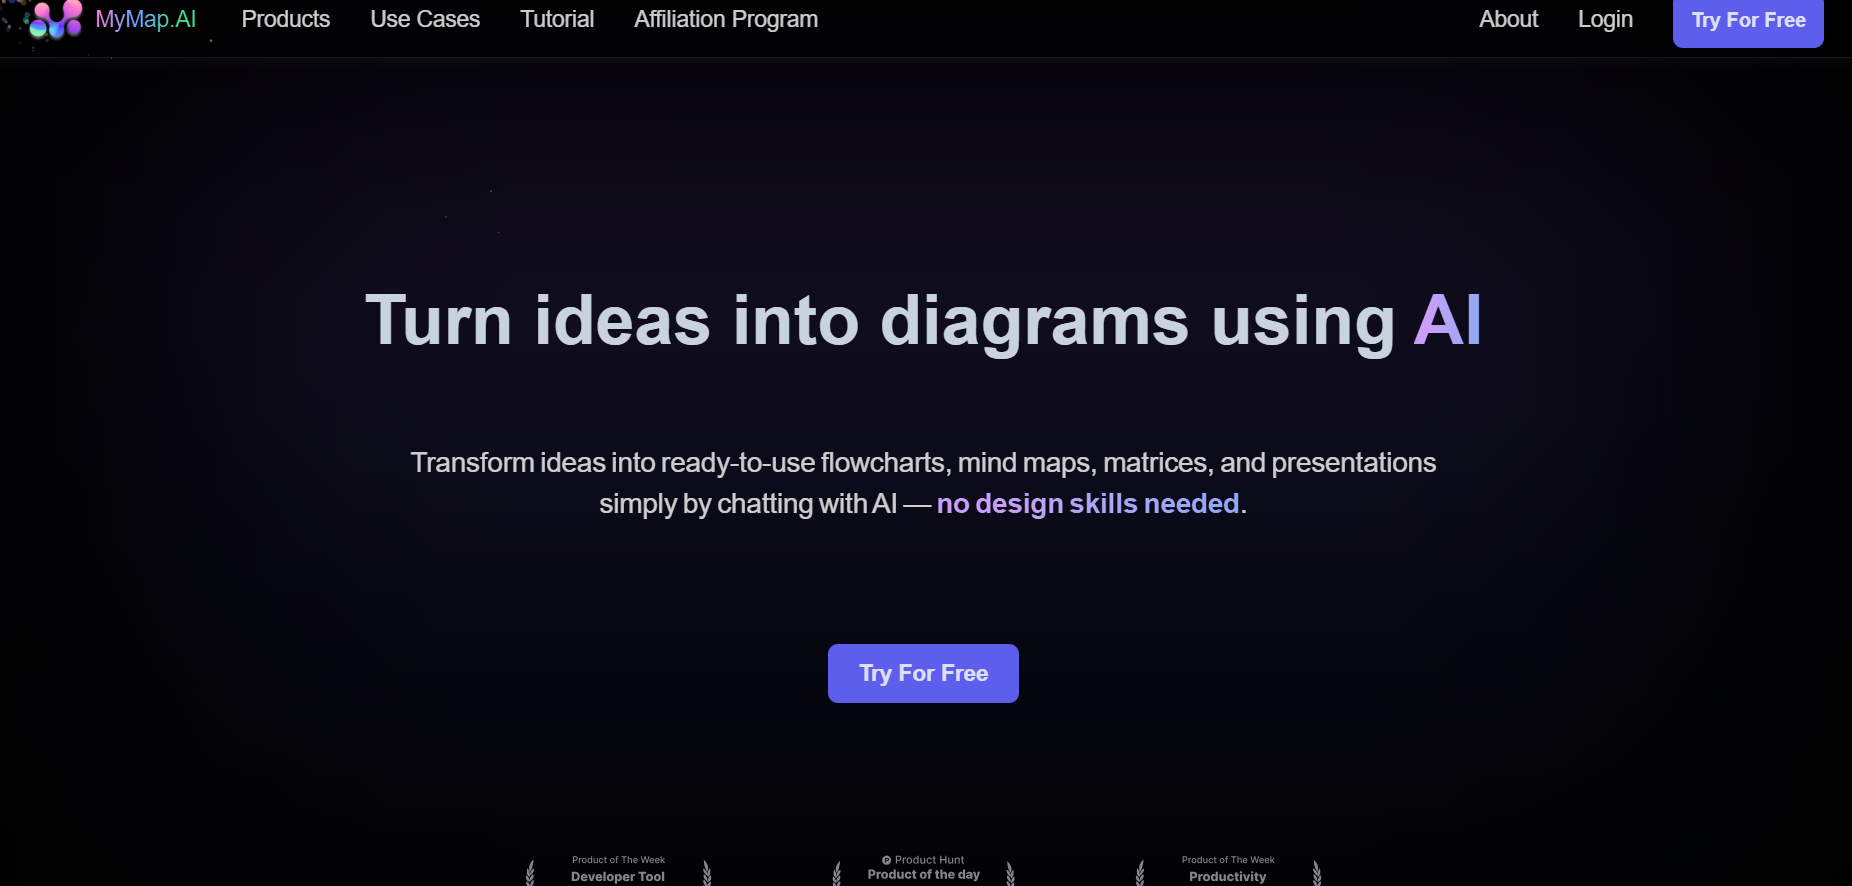Open the MyMap.AI brand name link

tap(145, 19)
